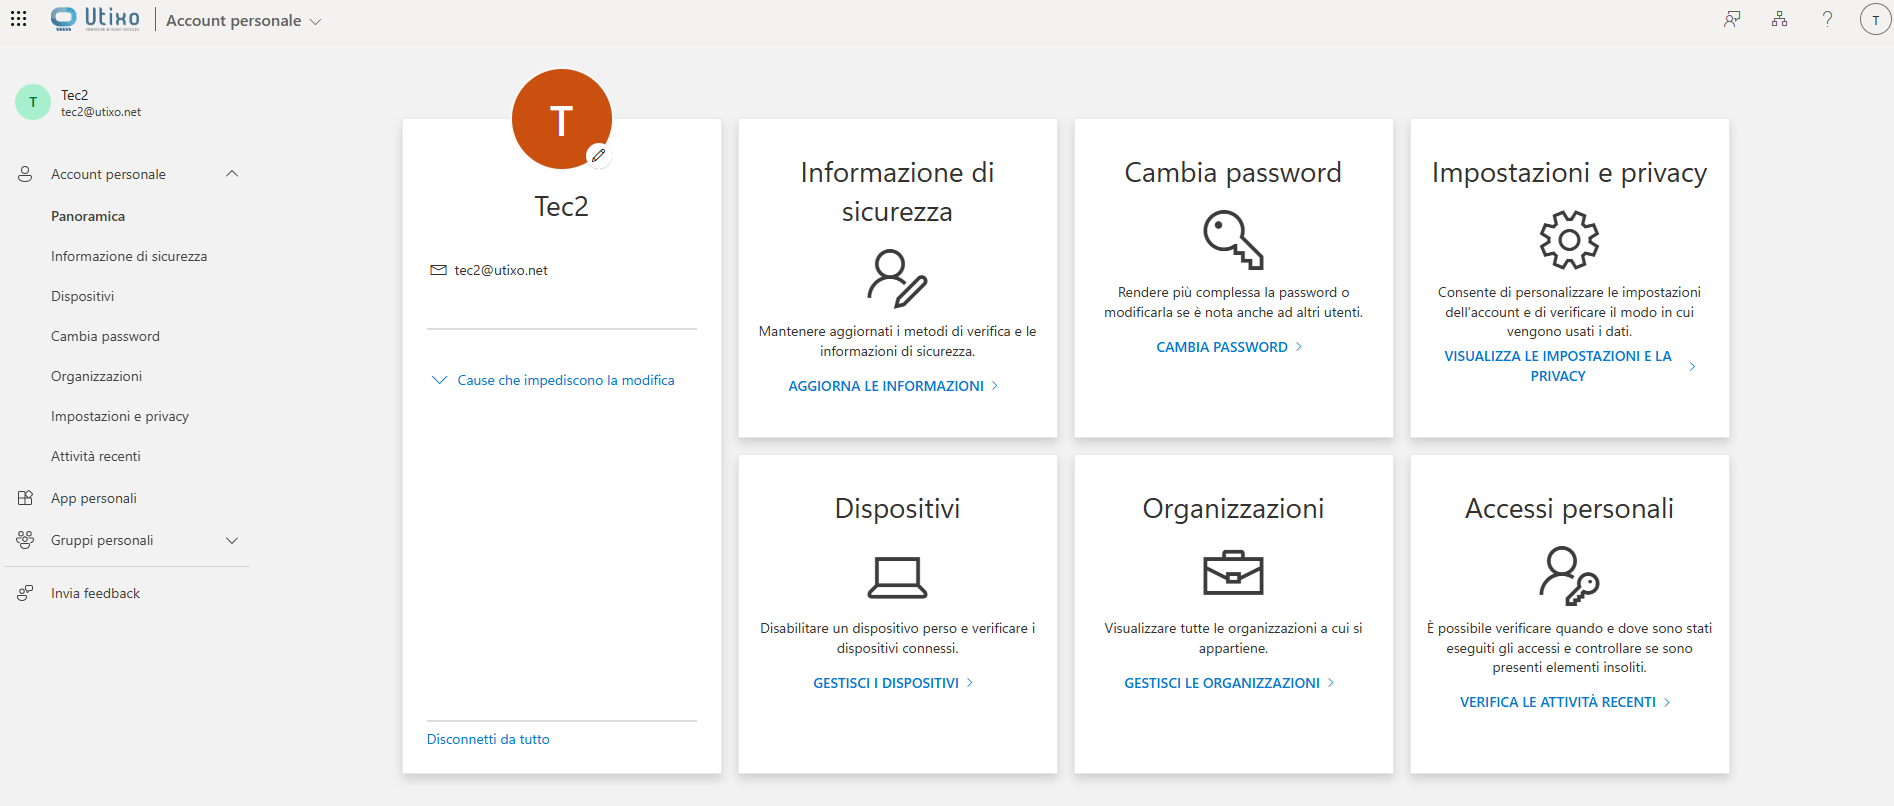Click the briefcase icon in Organizzazioni card

coord(1233,574)
